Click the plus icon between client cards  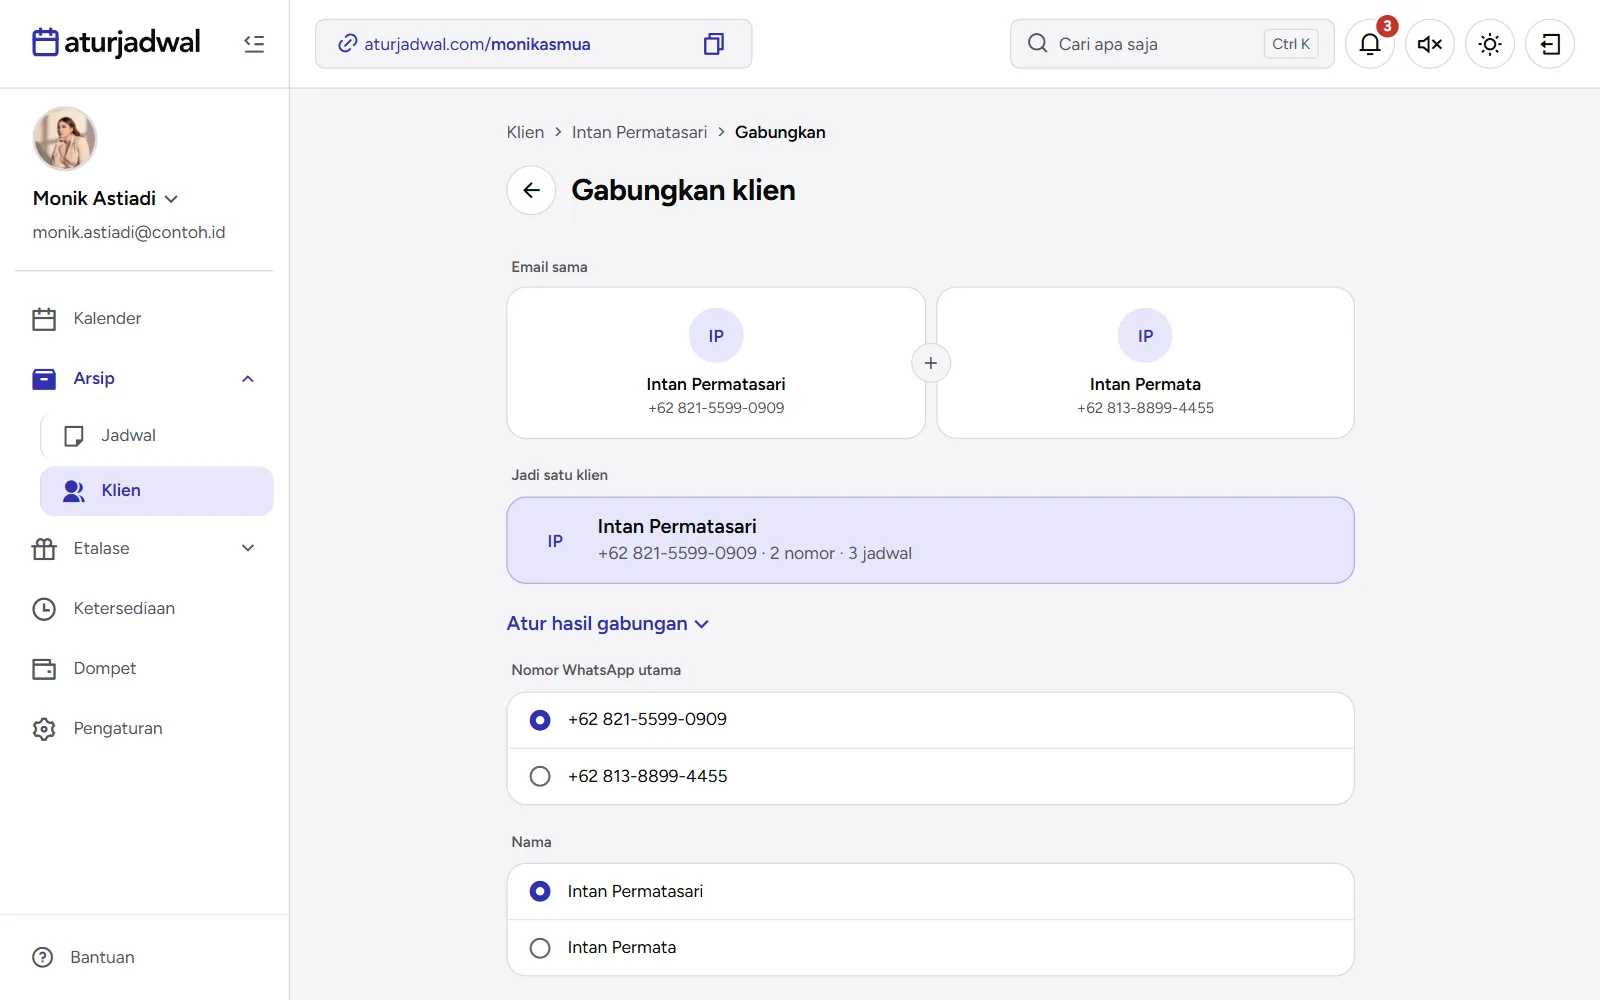931,363
